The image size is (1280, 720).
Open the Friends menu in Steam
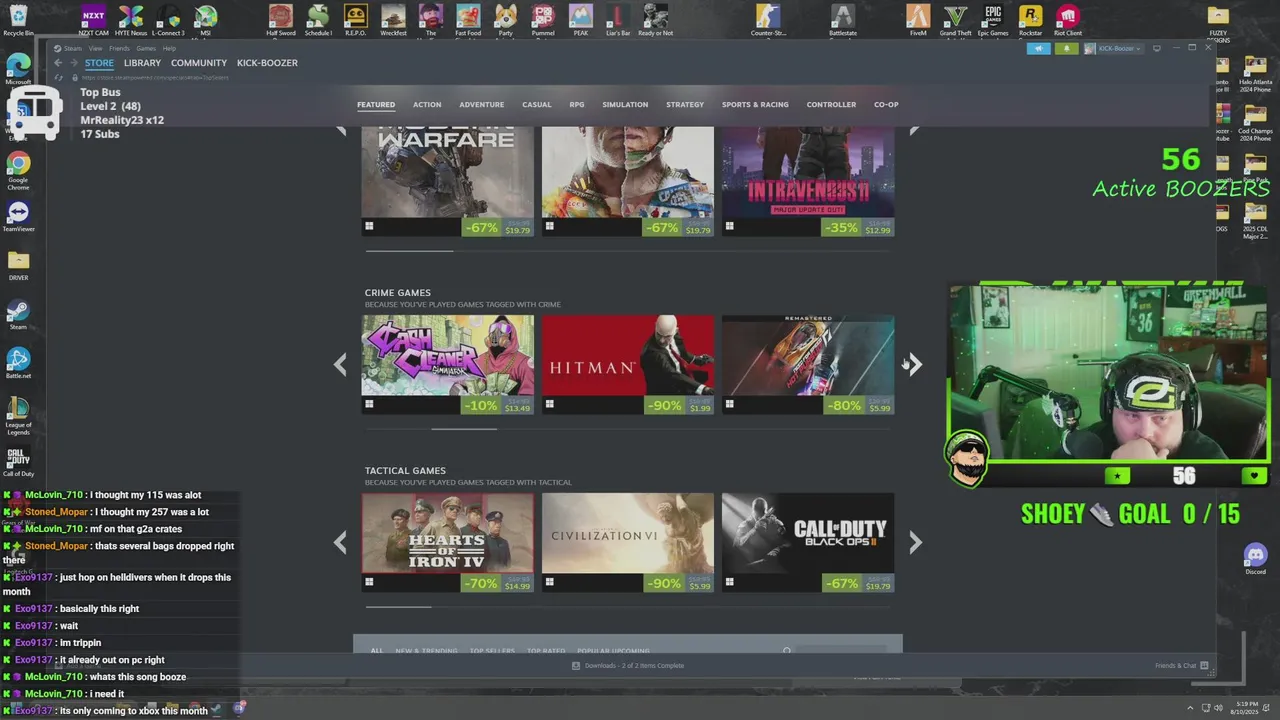pyautogui.click(x=119, y=48)
